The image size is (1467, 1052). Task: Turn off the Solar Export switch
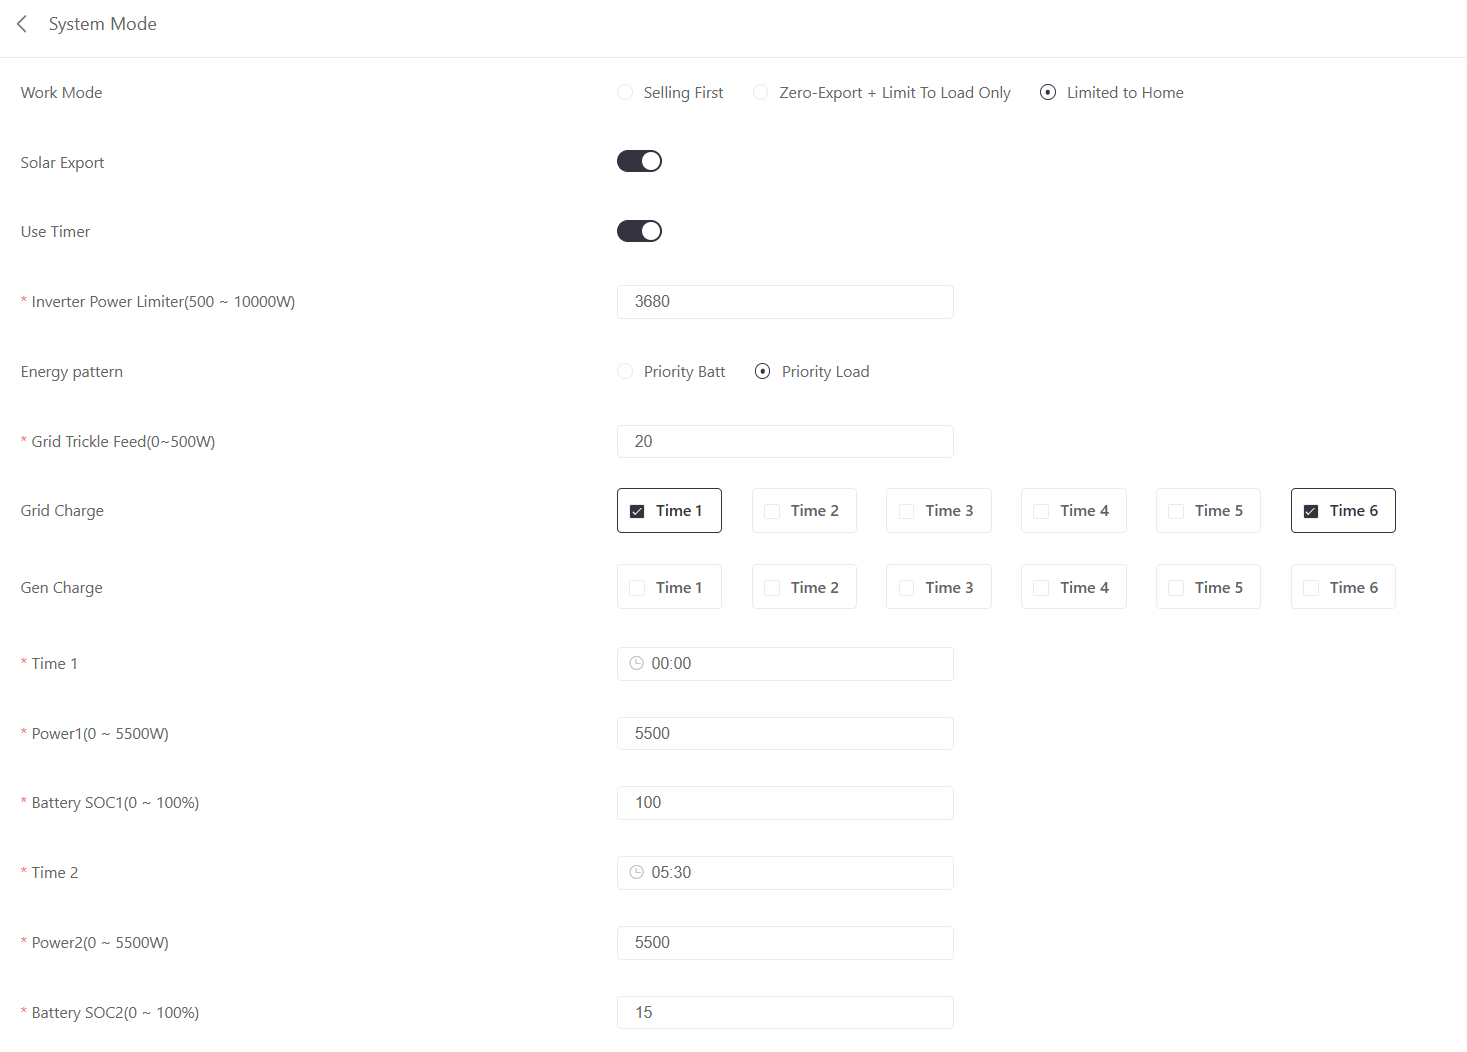(639, 161)
